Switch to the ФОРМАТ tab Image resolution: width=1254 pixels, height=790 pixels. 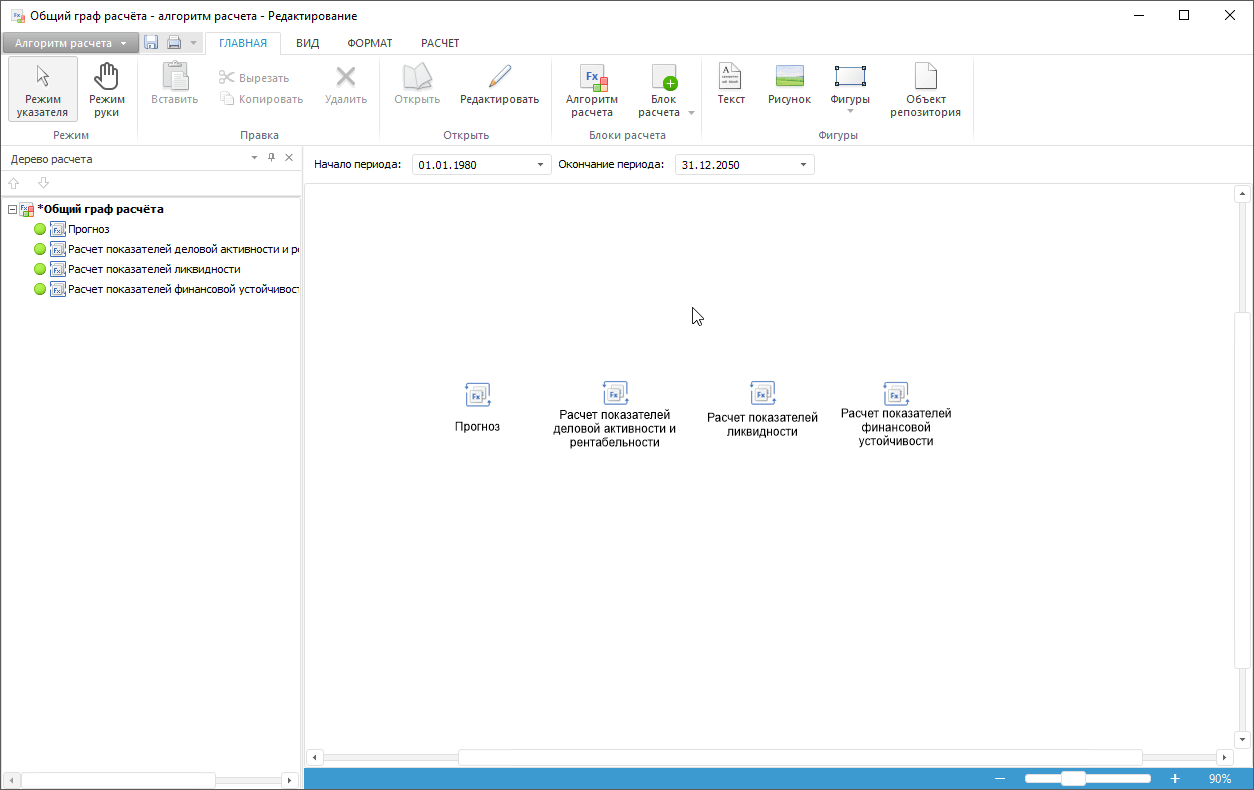[x=370, y=43]
